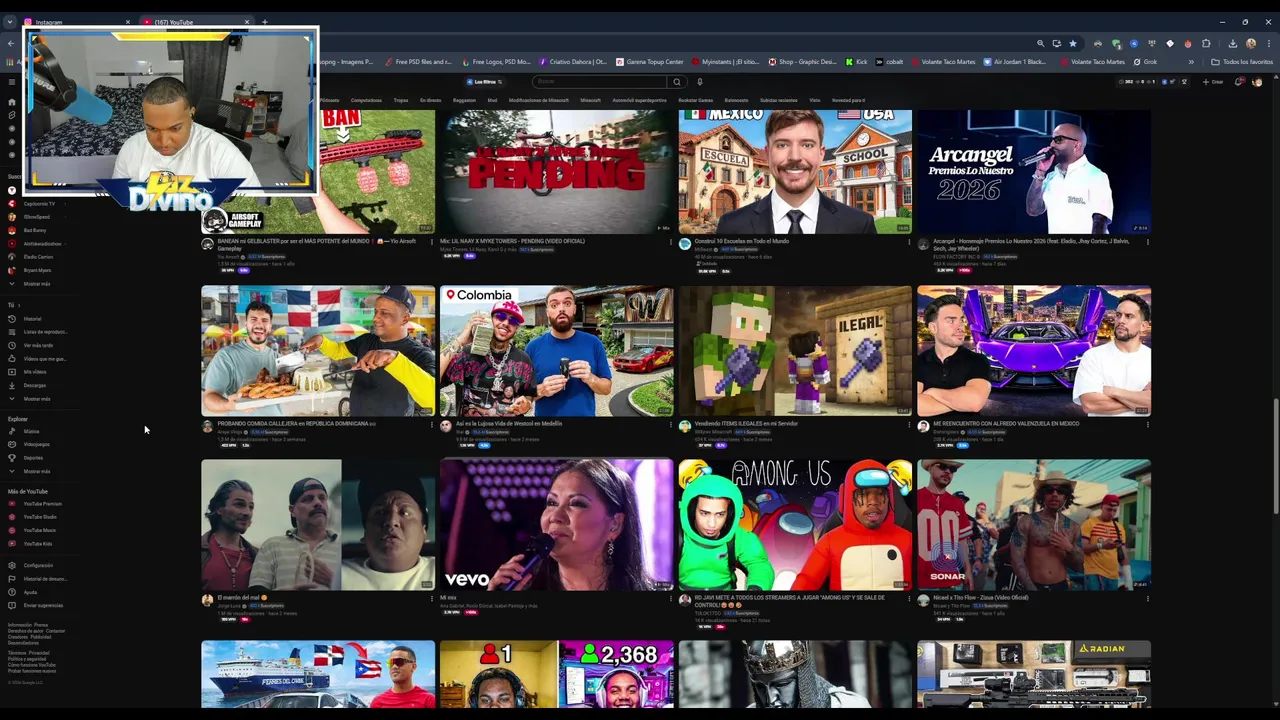Play the Minecraft ILEGAL items video
The image size is (1280, 720).
click(x=795, y=351)
